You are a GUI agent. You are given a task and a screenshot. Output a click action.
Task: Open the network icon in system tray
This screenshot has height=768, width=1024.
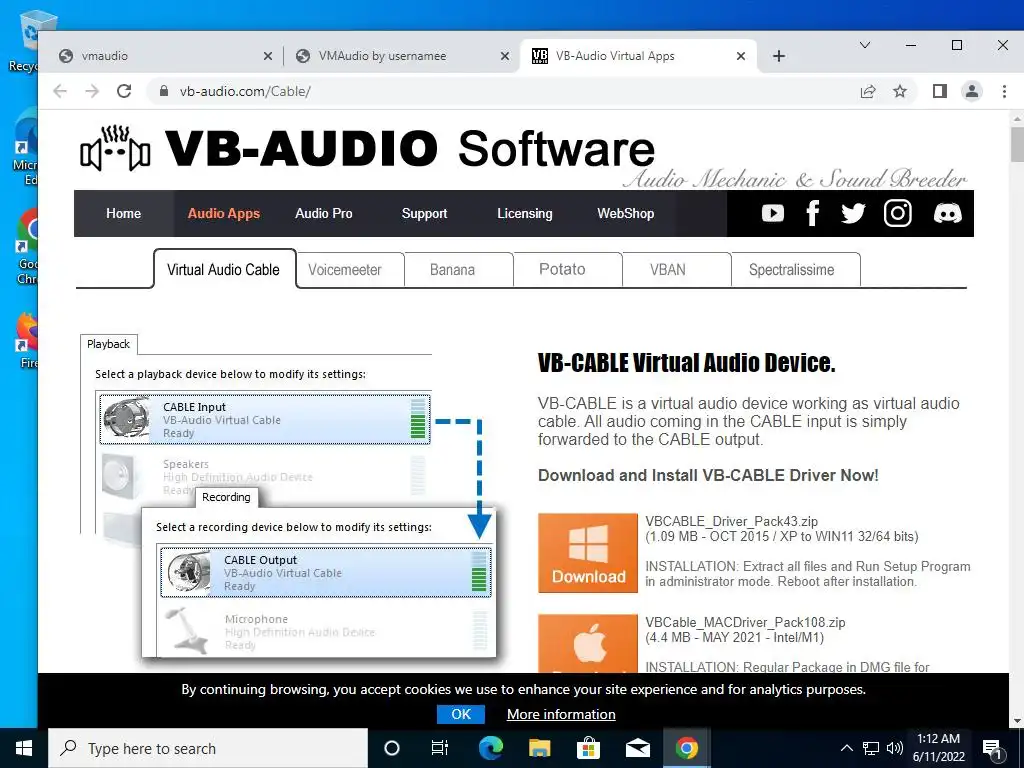click(871, 748)
